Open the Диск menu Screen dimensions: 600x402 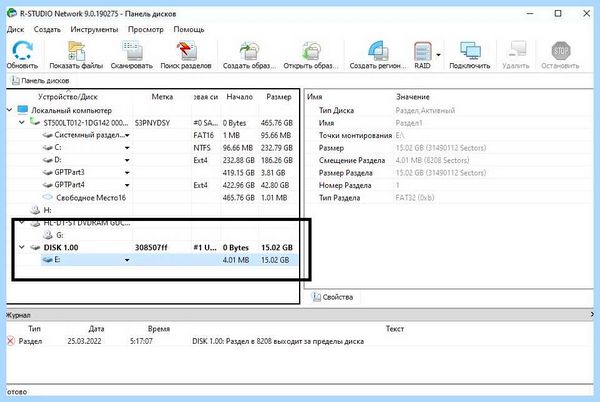point(15,29)
